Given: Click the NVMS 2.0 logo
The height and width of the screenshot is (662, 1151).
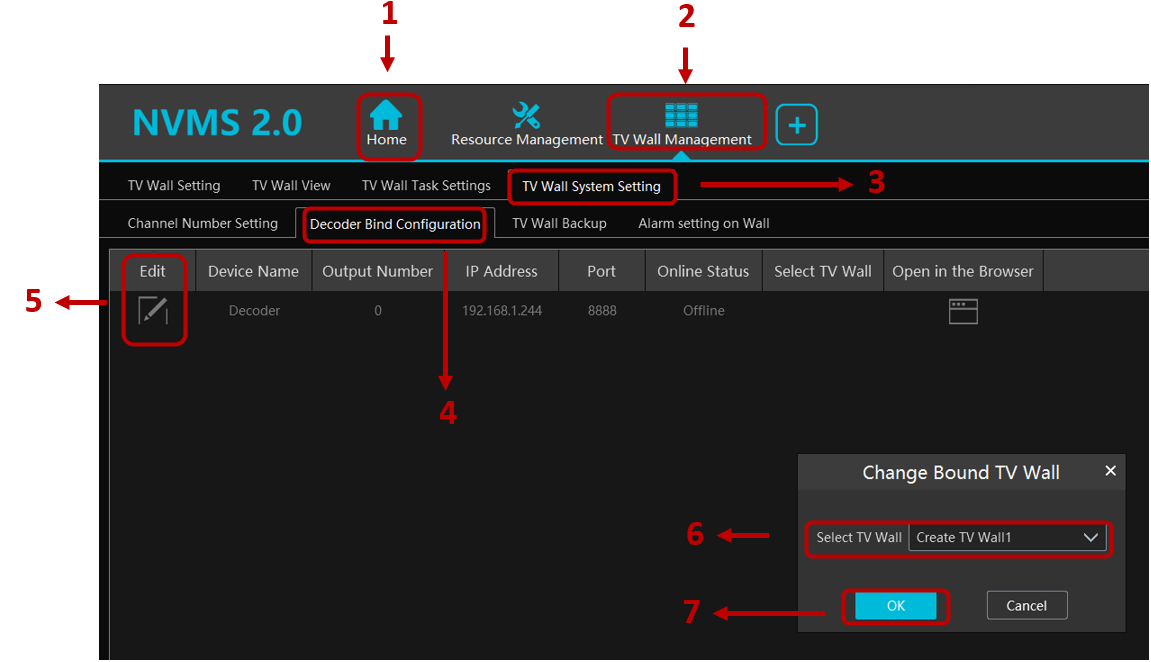Looking at the screenshot, I should coord(217,122).
